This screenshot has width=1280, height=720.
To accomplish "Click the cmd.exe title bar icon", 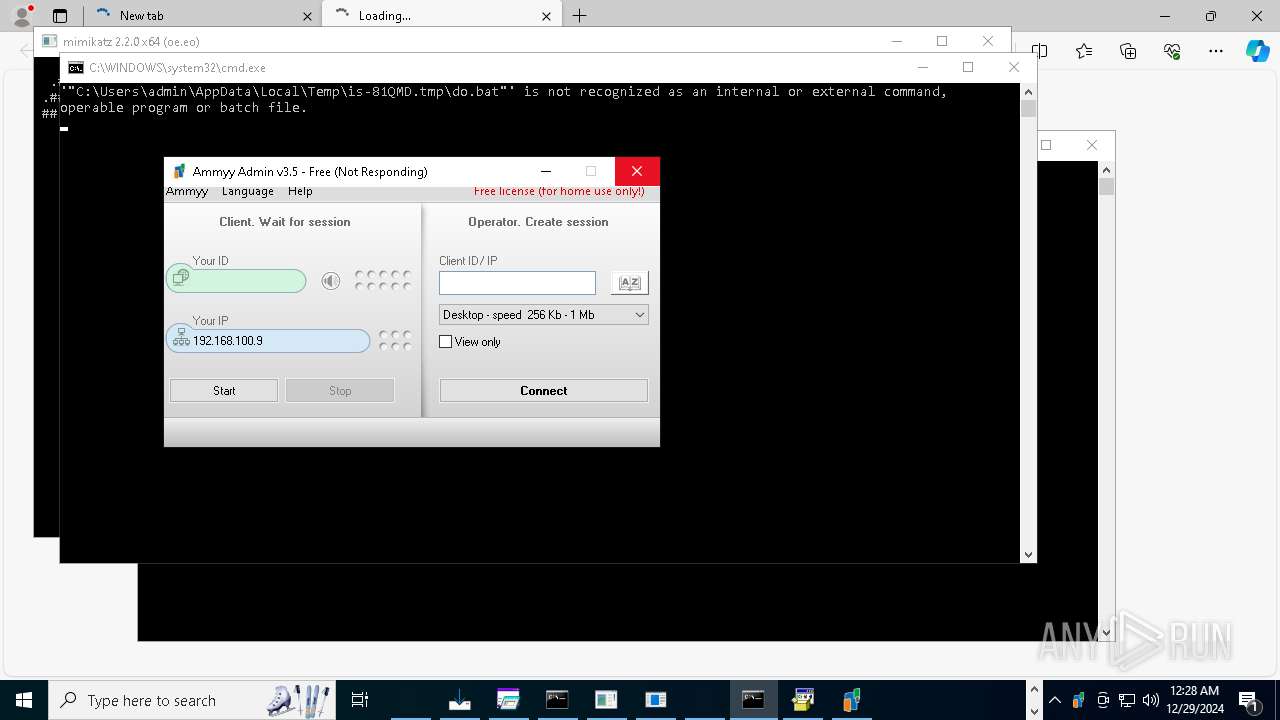I will (76, 68).
